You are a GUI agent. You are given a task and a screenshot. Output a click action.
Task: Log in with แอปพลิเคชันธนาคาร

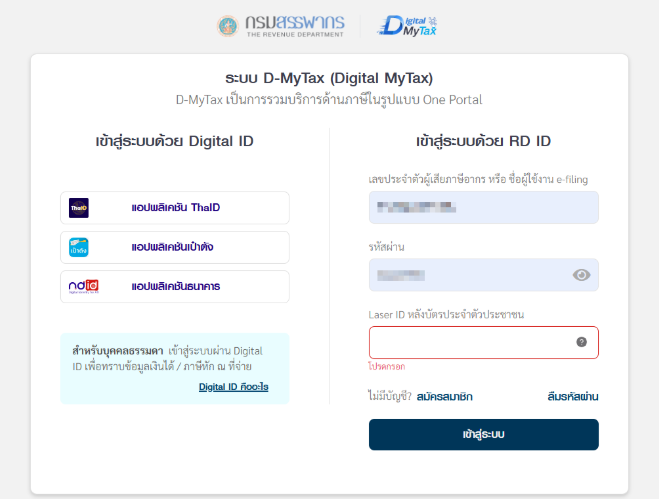tap(175, 287)
